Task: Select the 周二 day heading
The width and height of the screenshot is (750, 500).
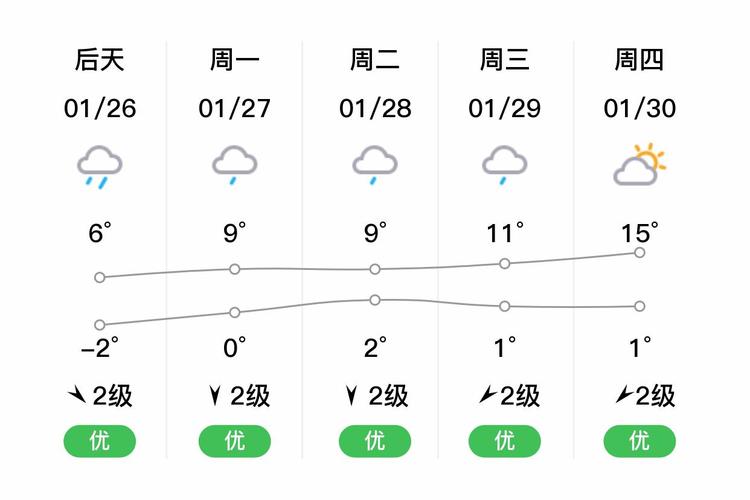Action: (x=374, y=61)
